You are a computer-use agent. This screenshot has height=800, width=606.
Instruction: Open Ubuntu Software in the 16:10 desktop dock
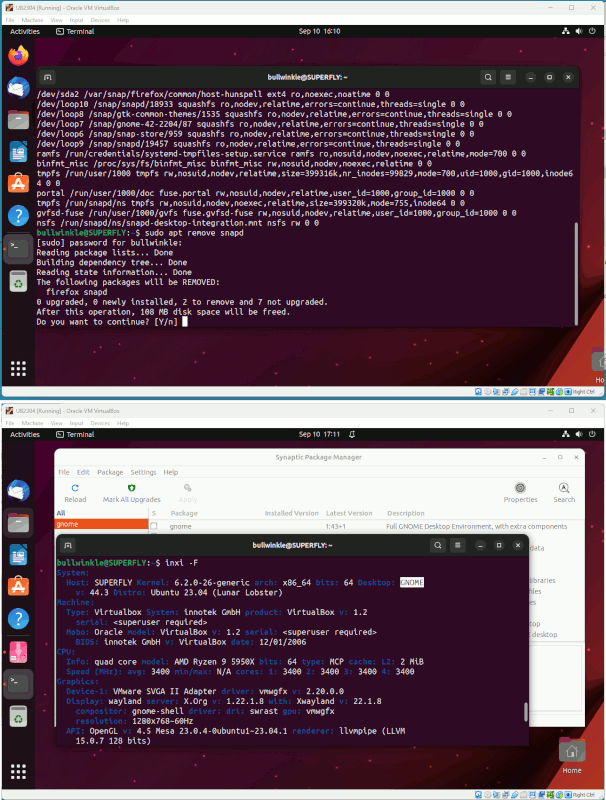[x=18, y=183]
